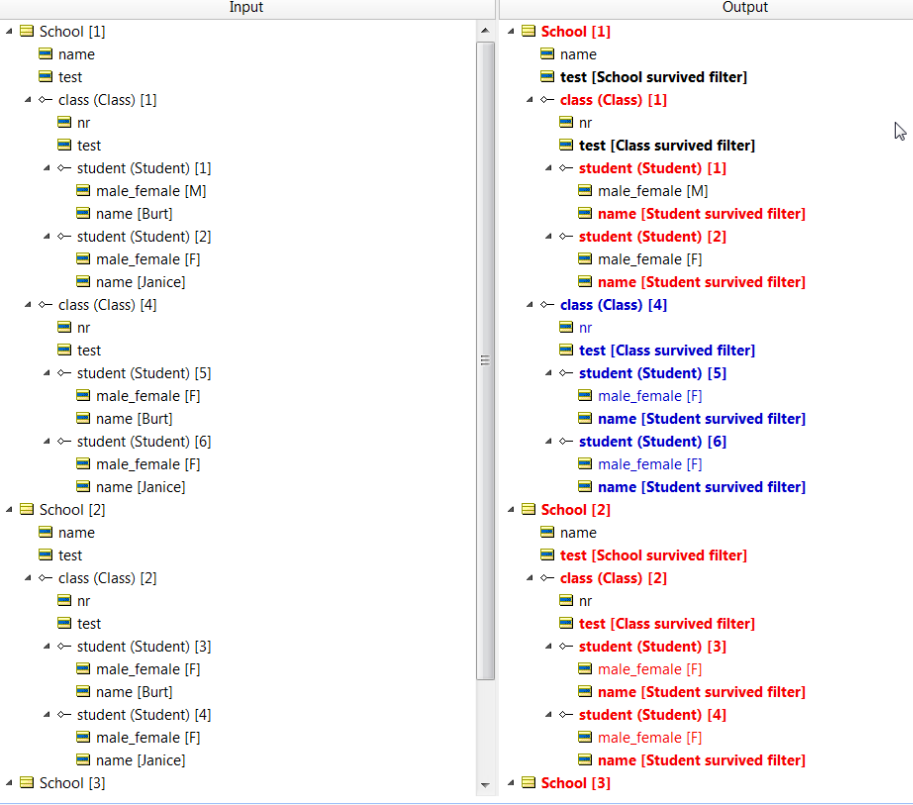Select 'student (Student) [1]' label in Input

(144, 168)
